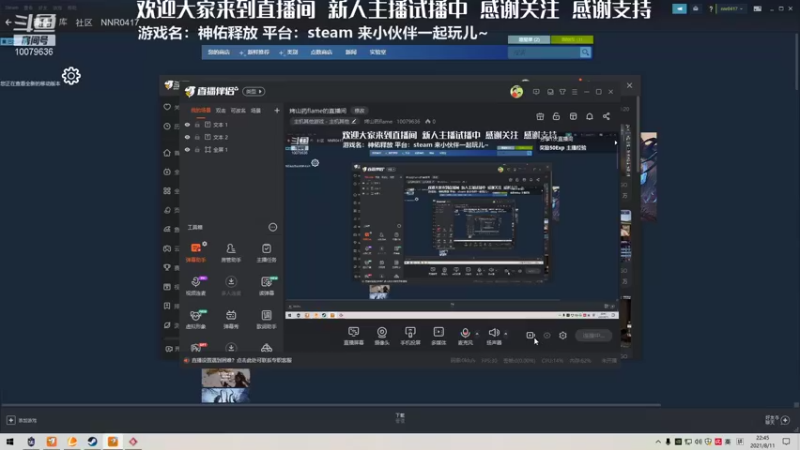Open Steam 添加游戏 at bottom left
The height and width of the screenshot is (450, 800).
point(22,420)
